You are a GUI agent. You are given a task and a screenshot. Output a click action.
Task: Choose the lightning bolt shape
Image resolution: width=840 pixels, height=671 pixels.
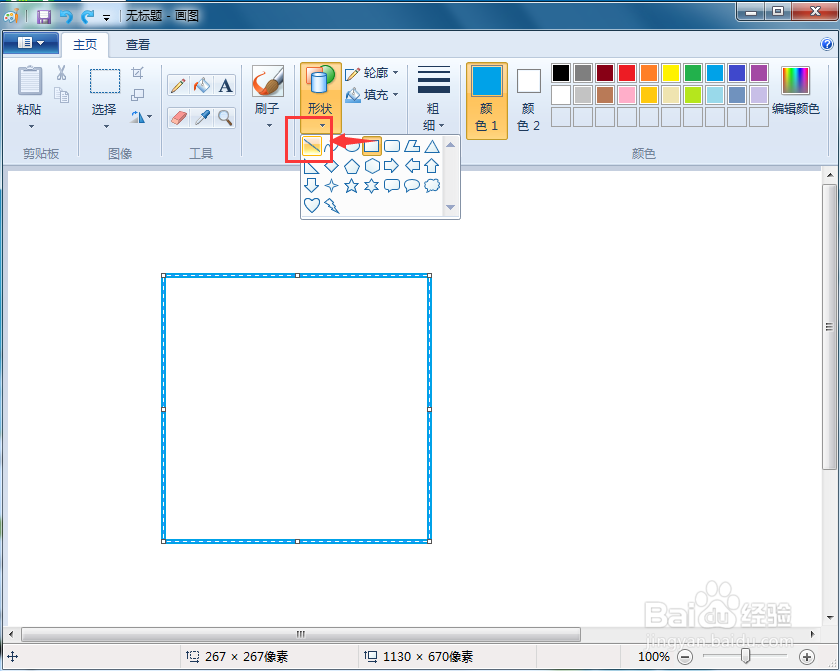tap(332, 206)
